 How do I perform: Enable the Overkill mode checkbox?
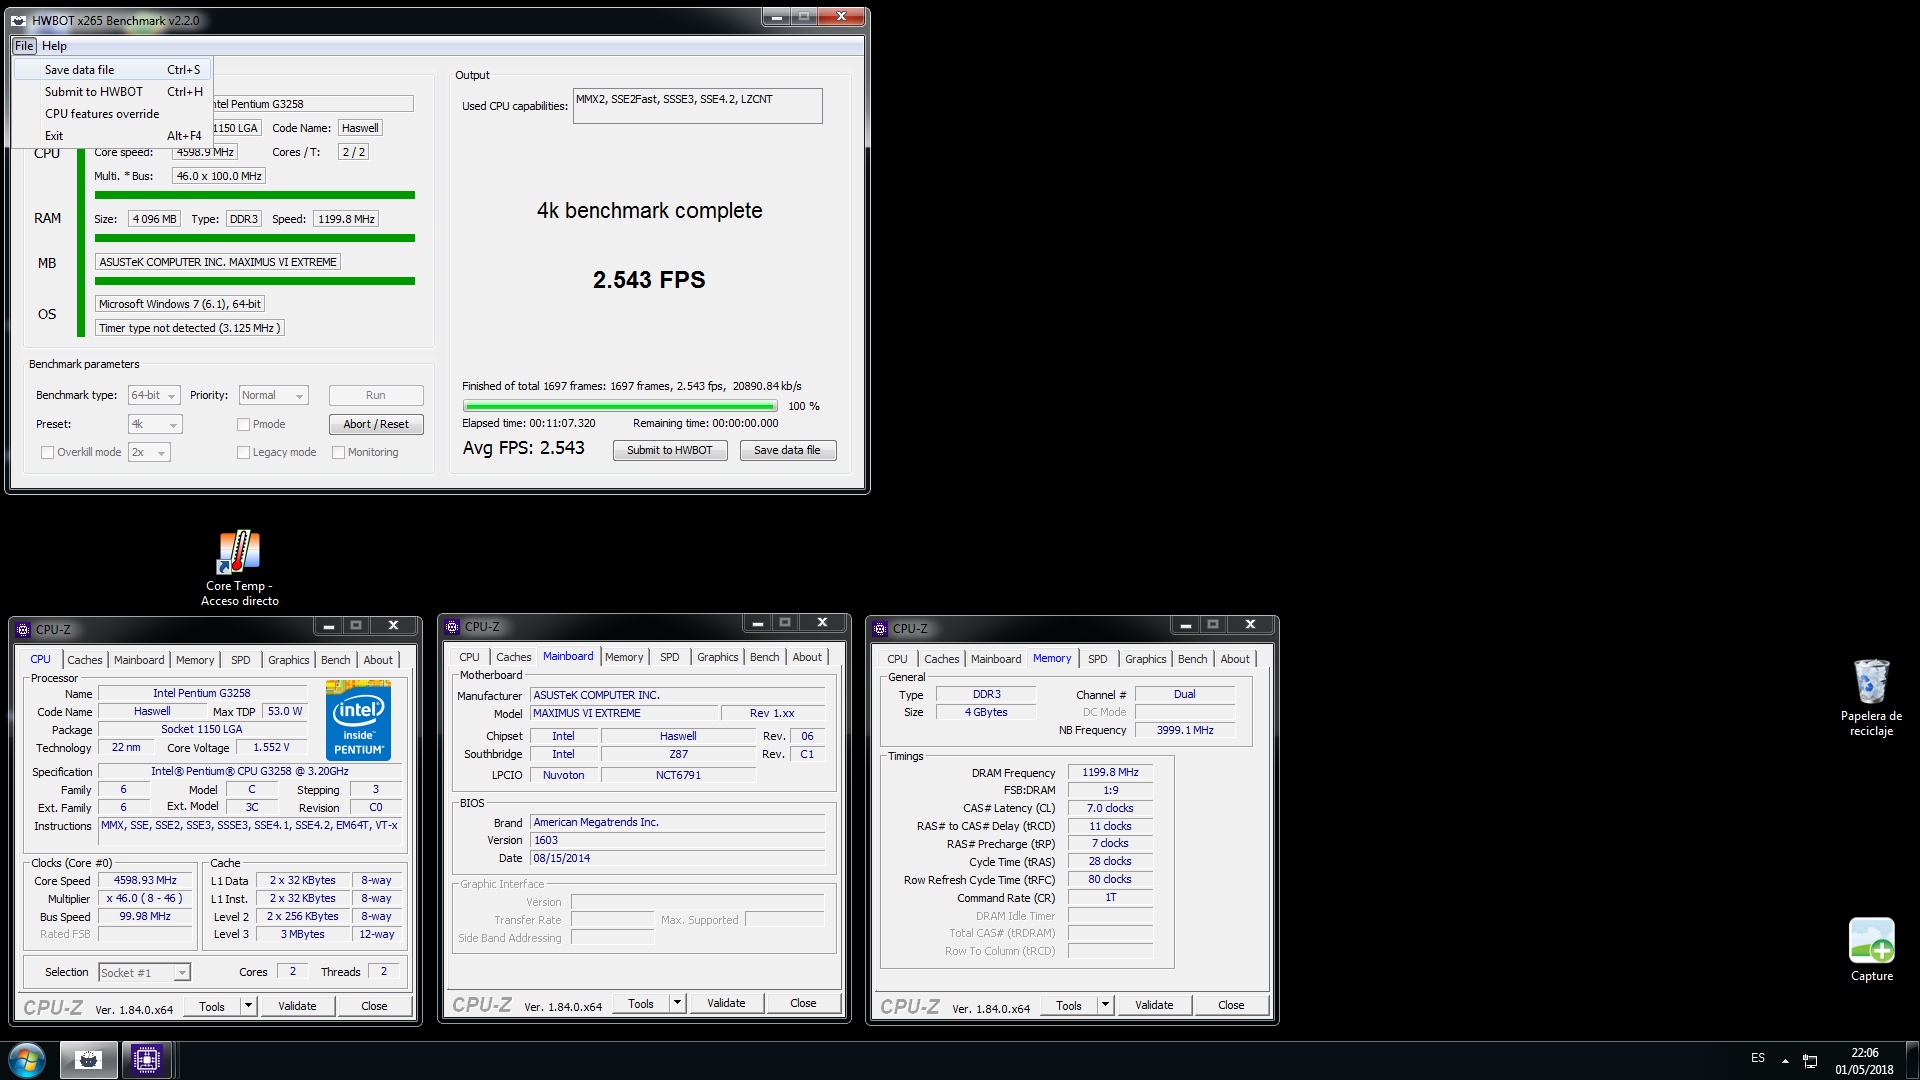[x=47, y=452]
